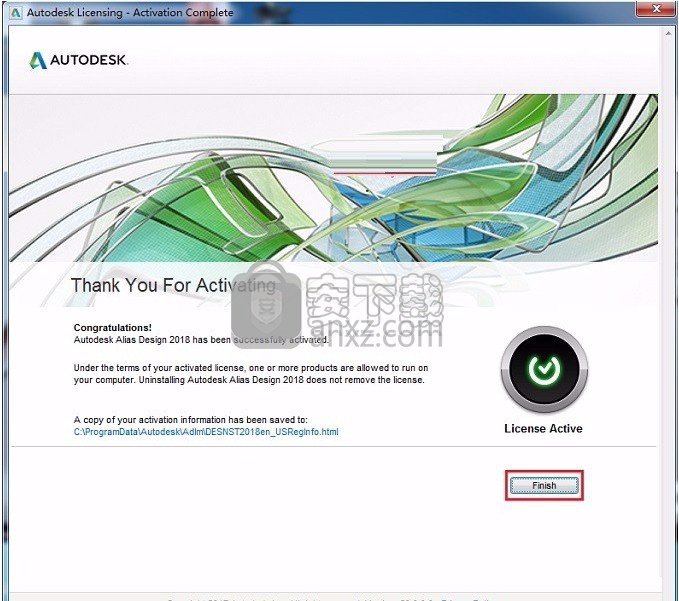Click the Finish button
679x601 pixels.
point(544,485)
